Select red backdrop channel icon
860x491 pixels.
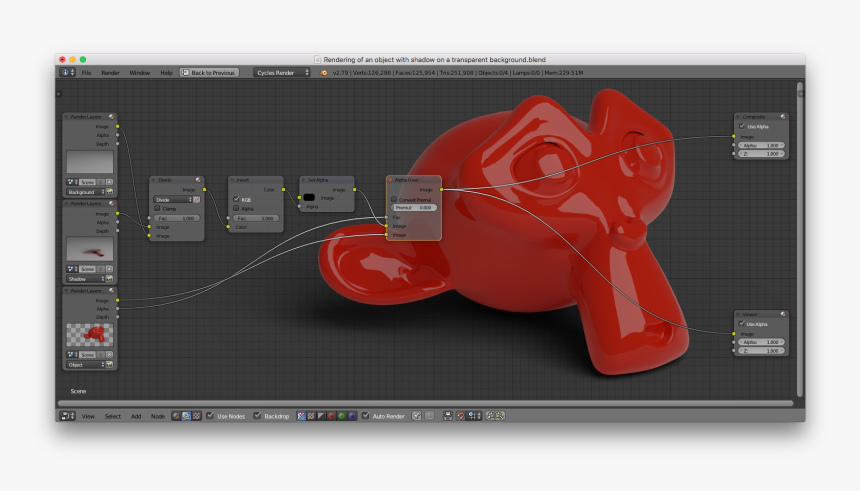tap(331, 416)
